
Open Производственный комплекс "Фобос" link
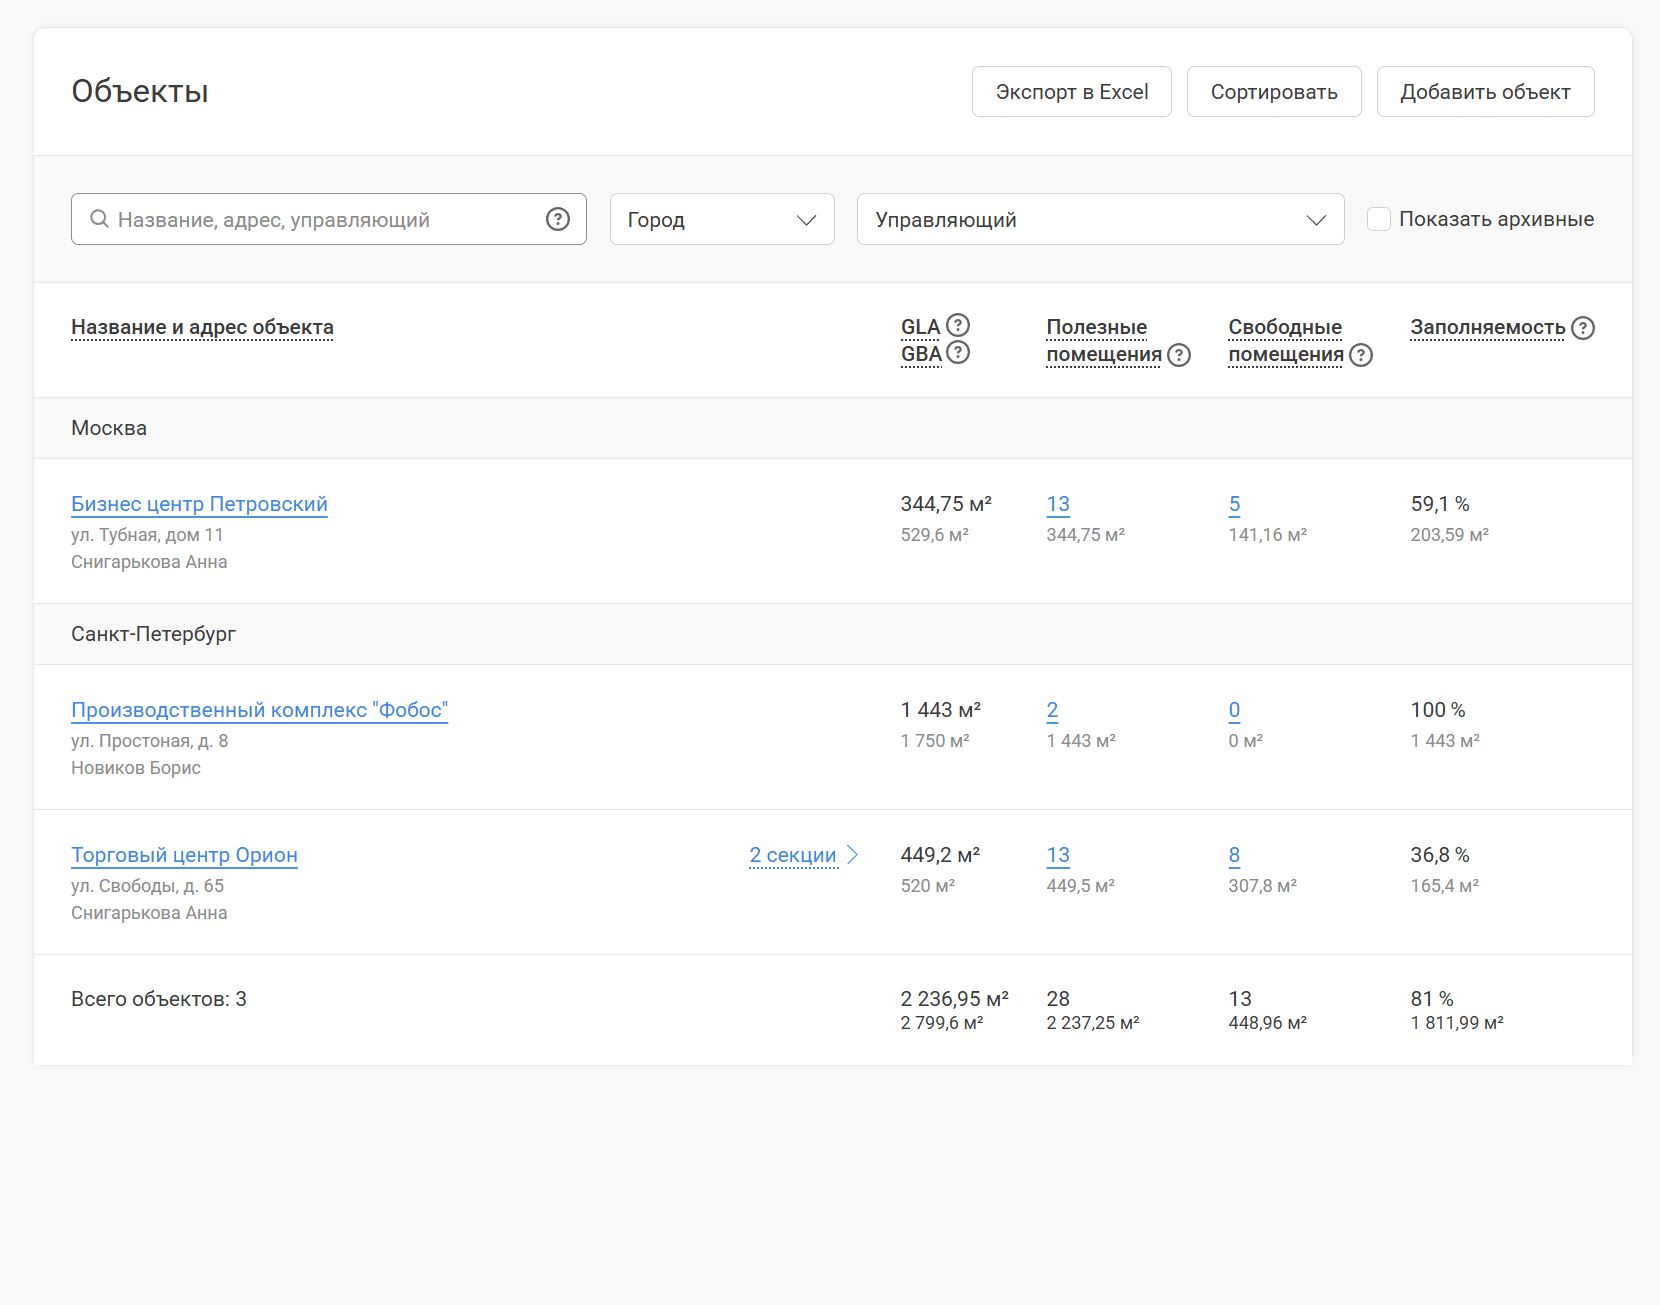pyautogui.click(x=259, y=710)
